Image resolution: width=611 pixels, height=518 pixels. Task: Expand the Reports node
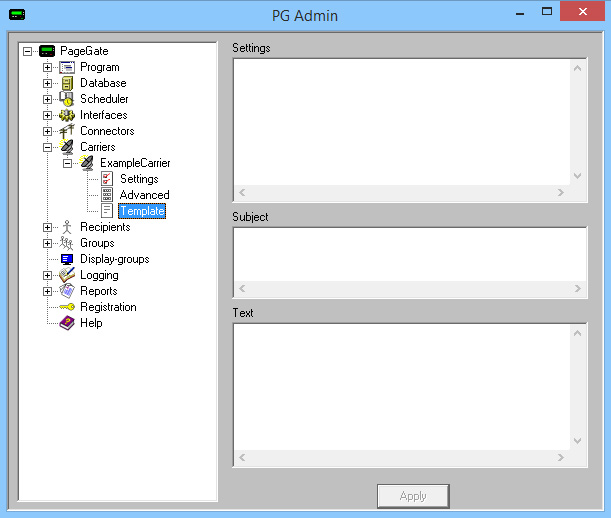click(x=47, y=291)
